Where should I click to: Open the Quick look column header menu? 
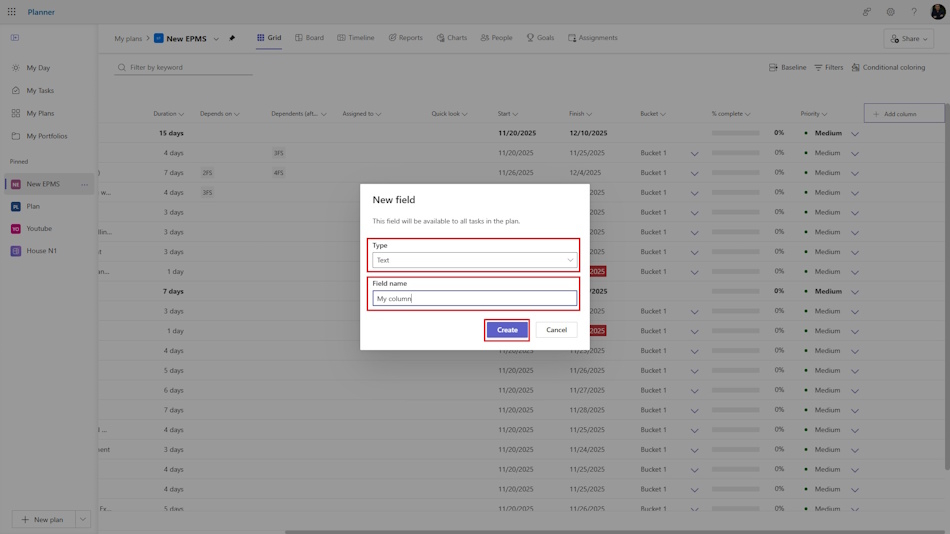[449, 114]
